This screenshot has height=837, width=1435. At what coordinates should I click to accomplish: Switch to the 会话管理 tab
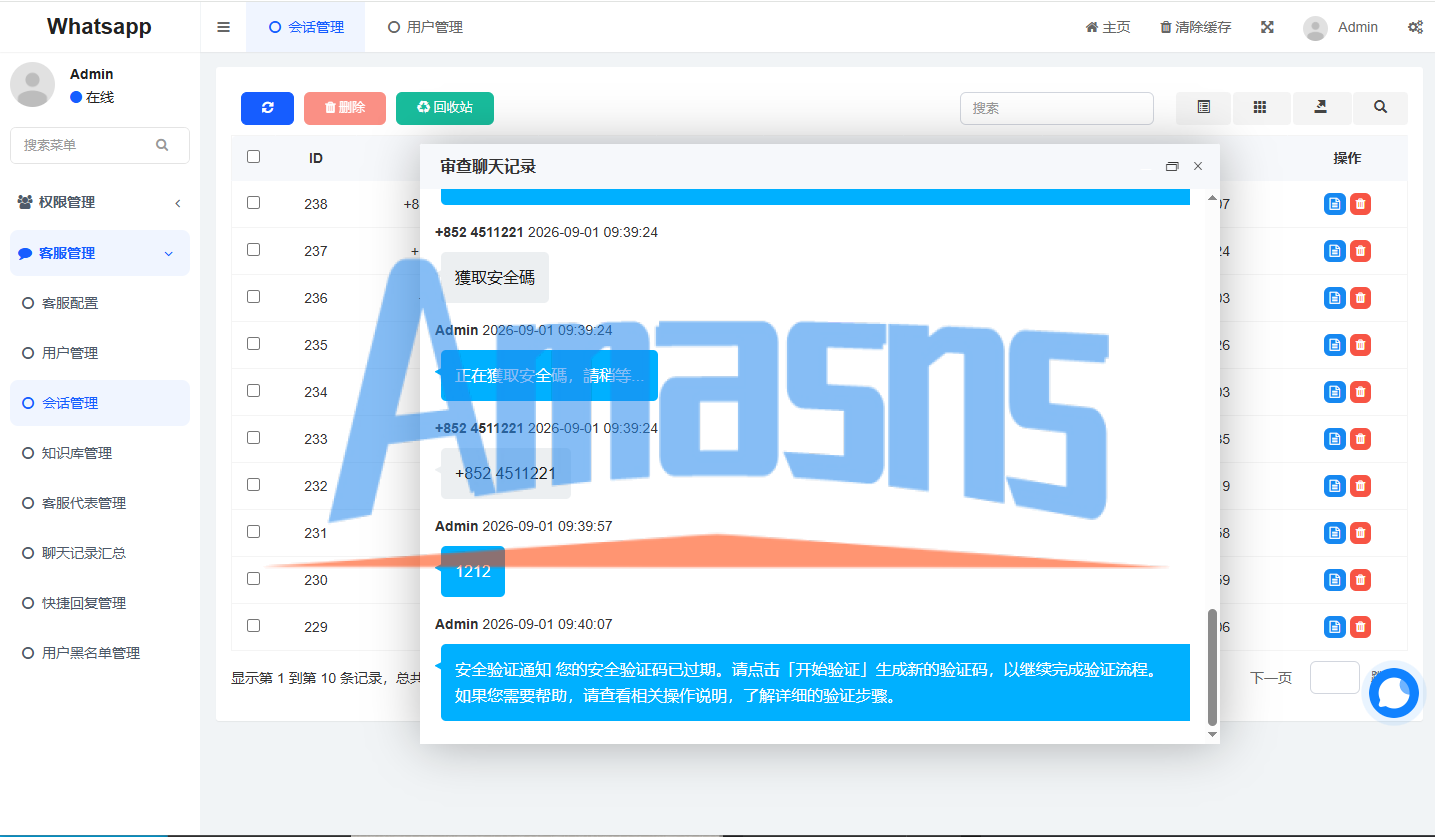pyautogui.click(x=305, y=27)
